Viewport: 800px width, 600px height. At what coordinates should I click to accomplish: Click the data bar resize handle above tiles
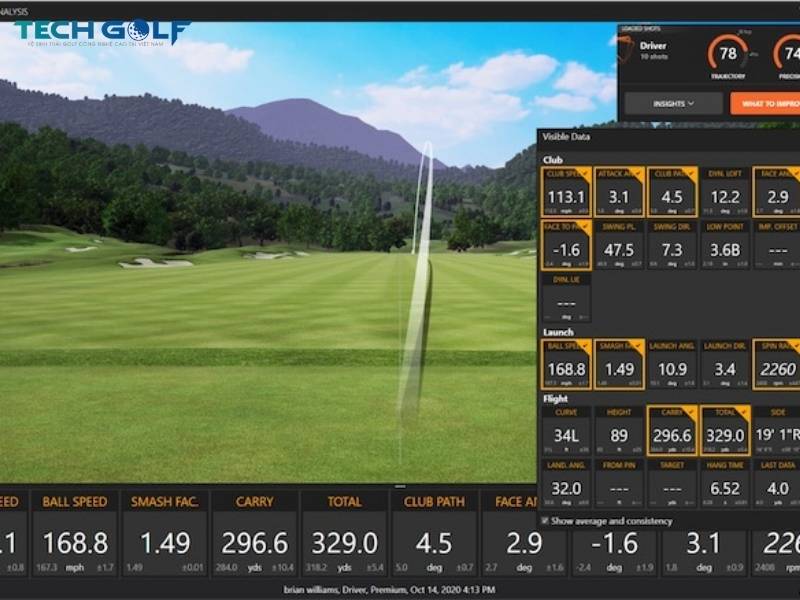[400, 486]
